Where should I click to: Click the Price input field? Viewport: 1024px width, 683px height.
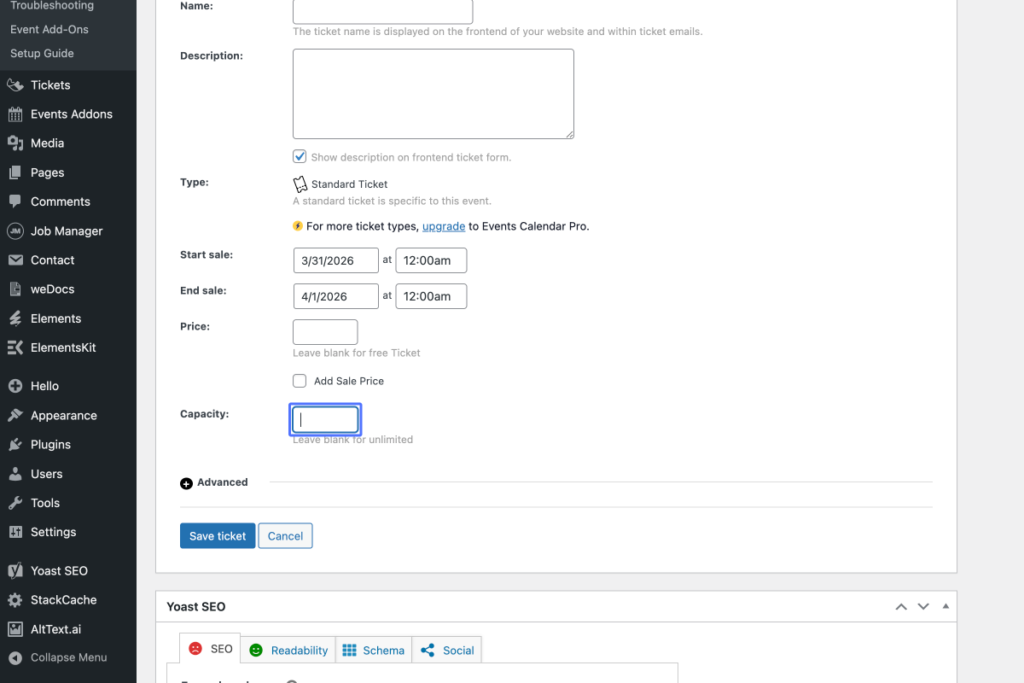[x=325, y=332]
